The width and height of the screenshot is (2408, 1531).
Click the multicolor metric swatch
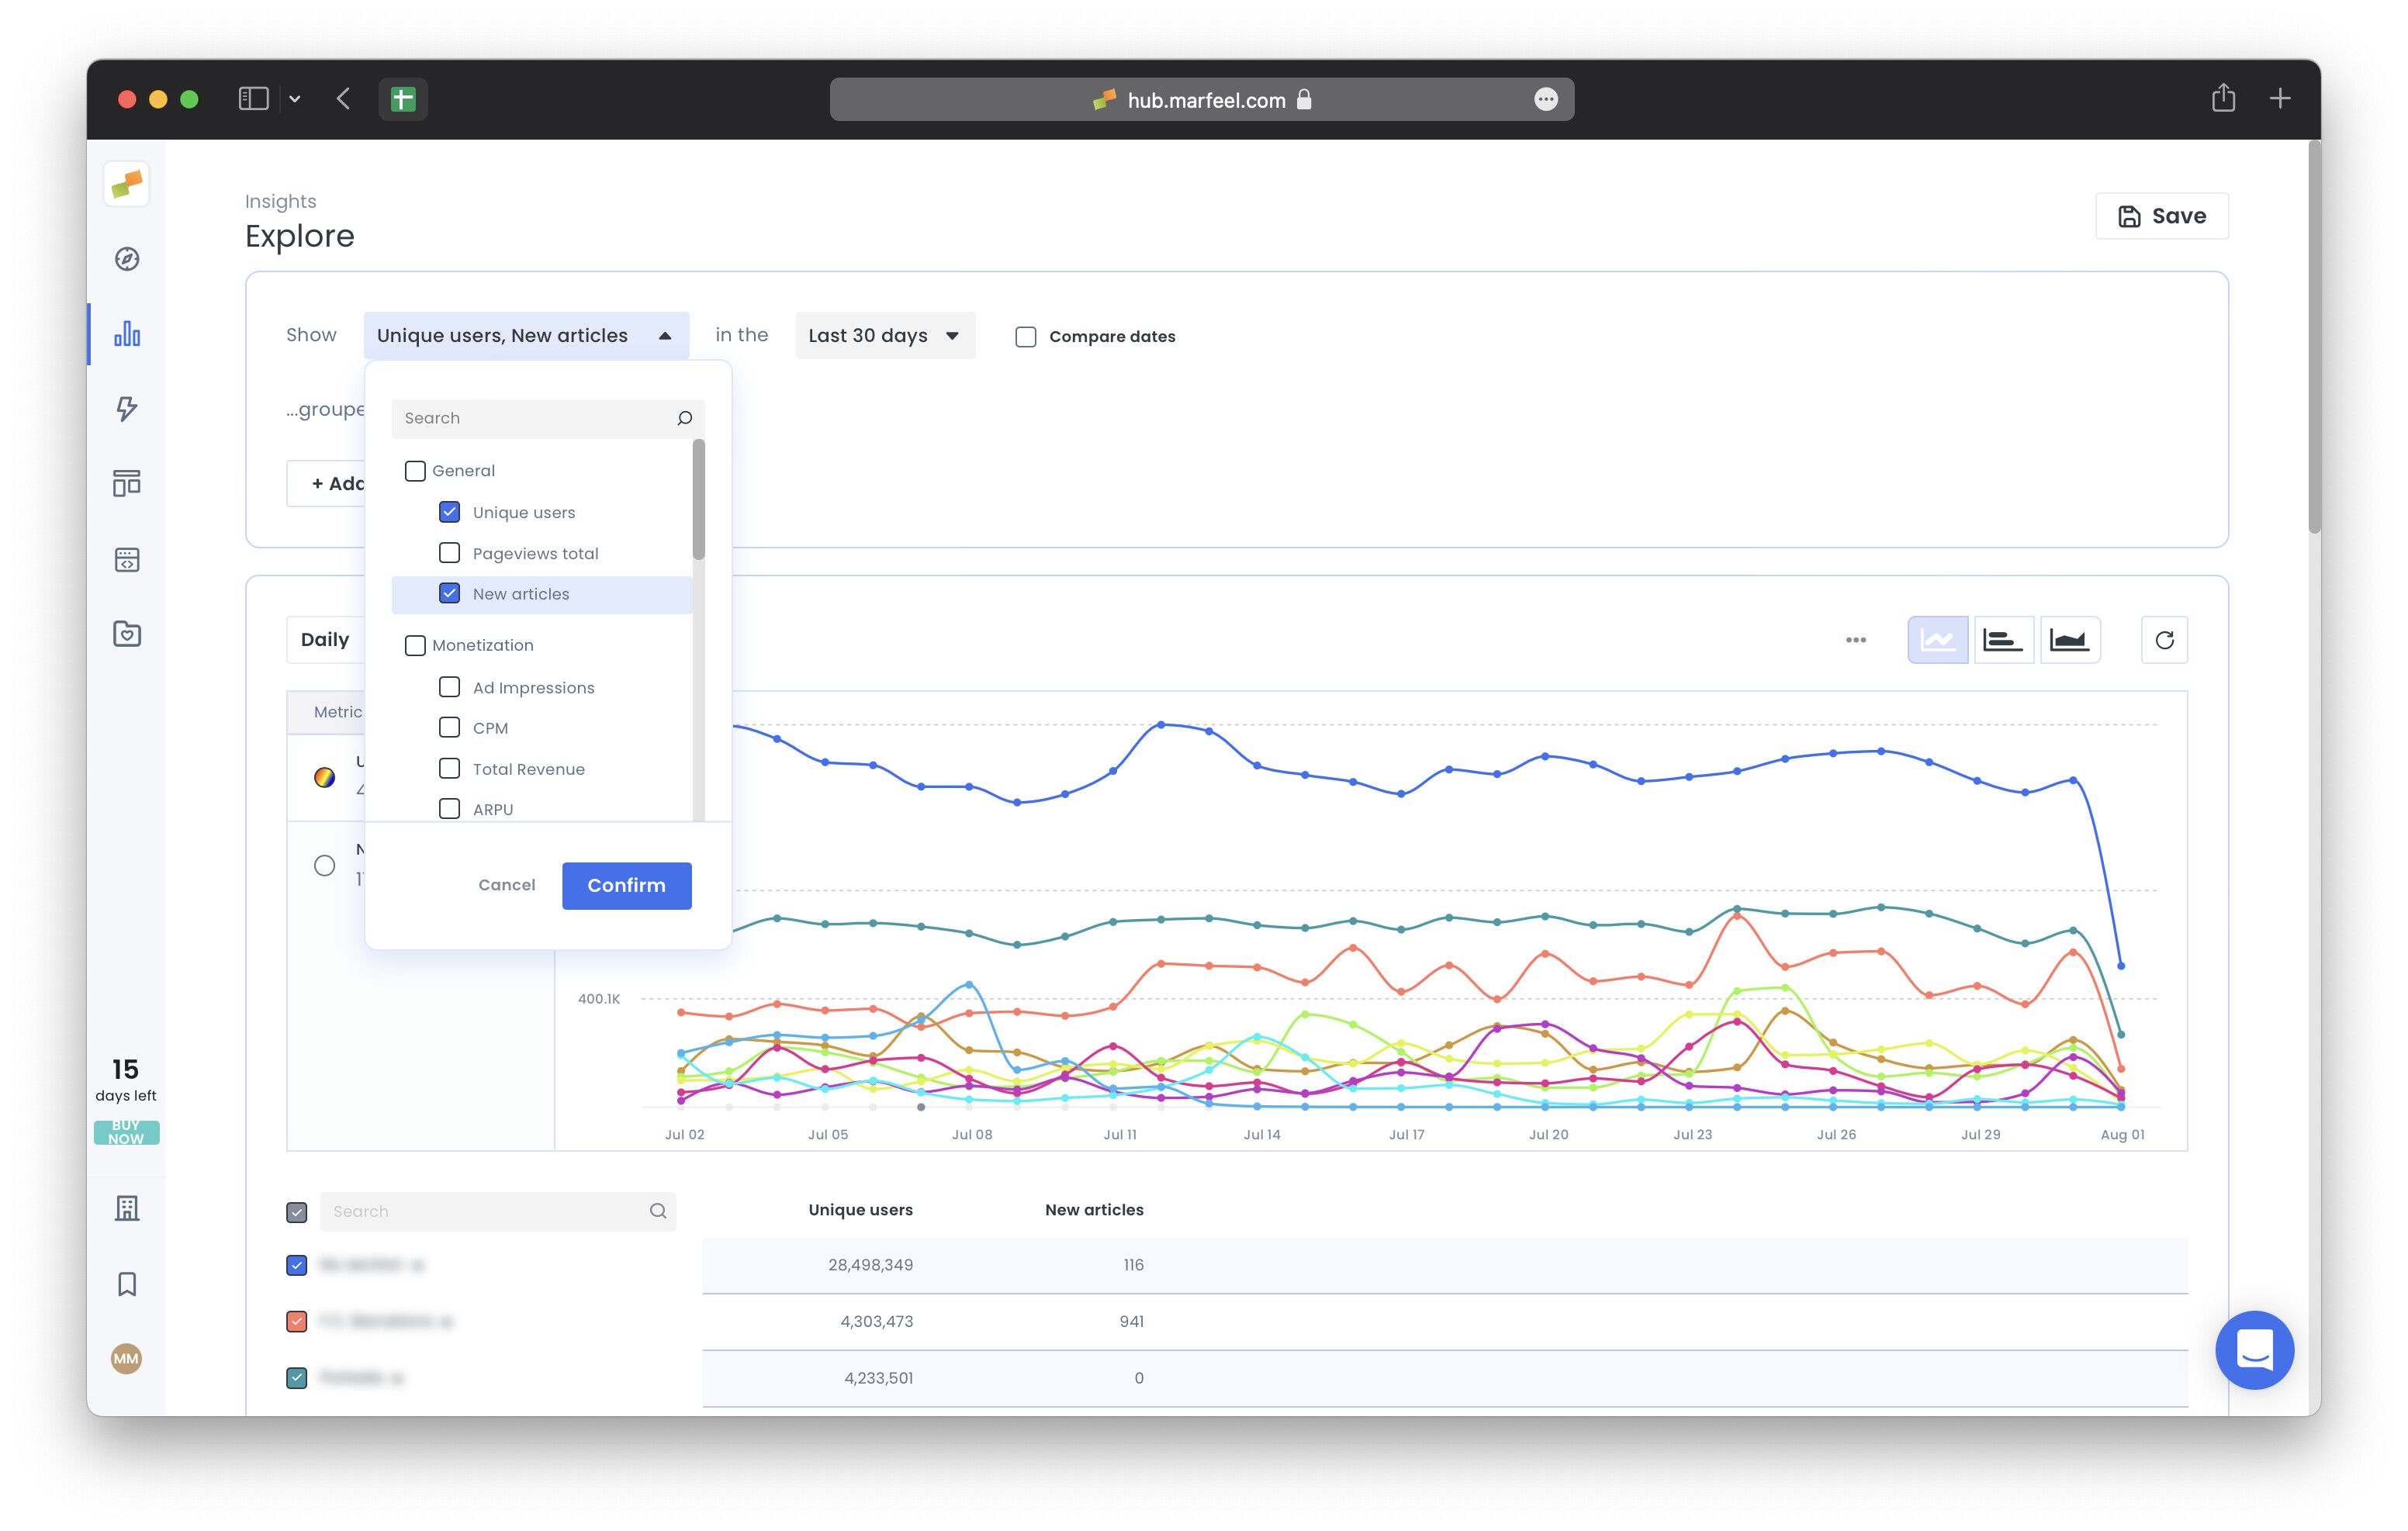[324, 777]
